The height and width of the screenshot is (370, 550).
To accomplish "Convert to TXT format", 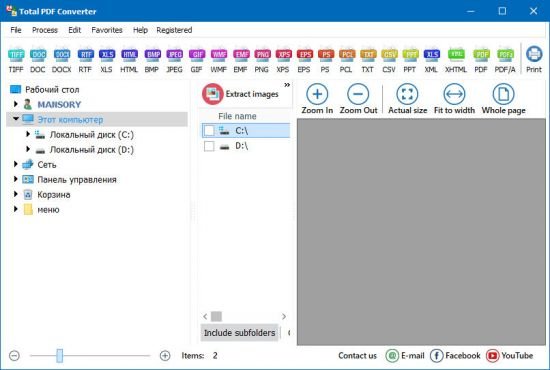I will point(368,60).
